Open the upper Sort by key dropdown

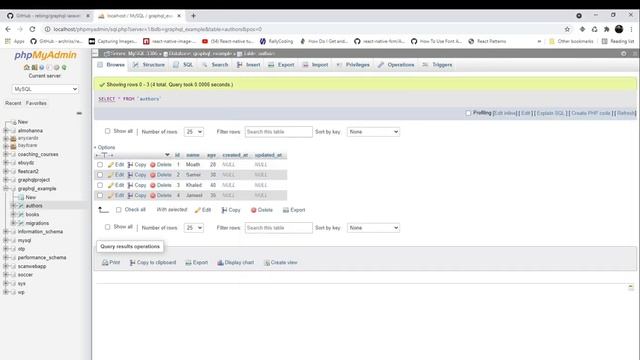coord(373,132)
